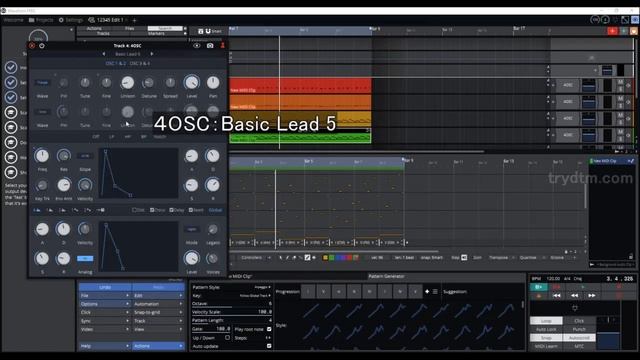This screenshot has width=640, height=360.
Task: Enable the Up / Down checkbox
Action: coord(227,338)
